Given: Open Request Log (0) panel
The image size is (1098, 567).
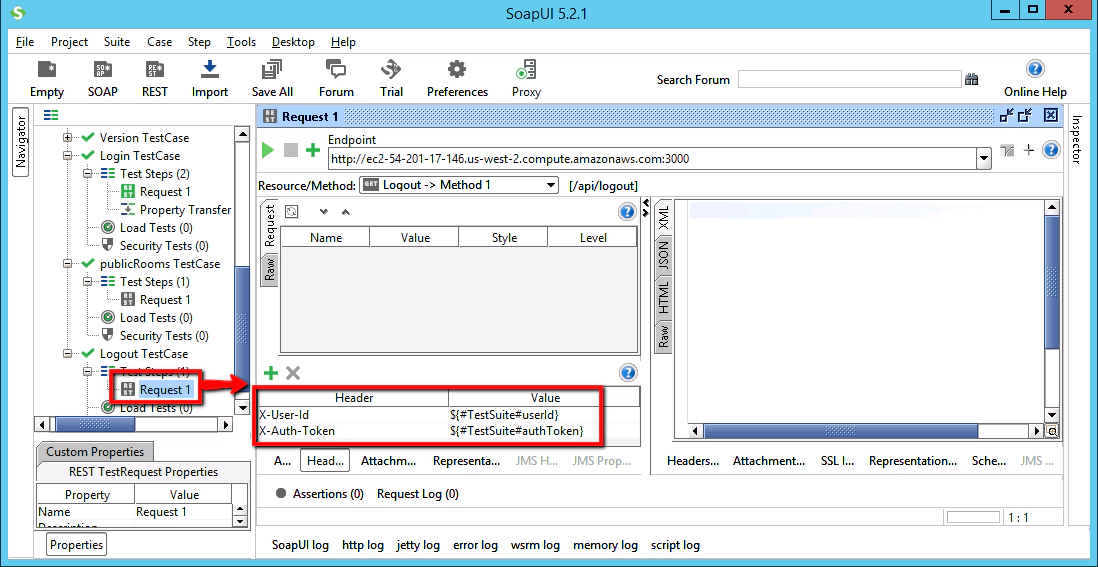Looking at the screenshot, I should click(x=417, y=494).
